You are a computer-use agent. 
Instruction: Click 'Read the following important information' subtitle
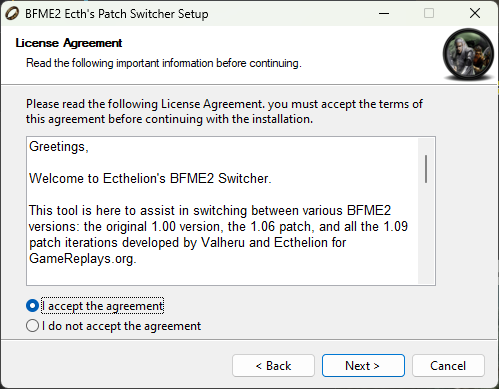point(164,63)
